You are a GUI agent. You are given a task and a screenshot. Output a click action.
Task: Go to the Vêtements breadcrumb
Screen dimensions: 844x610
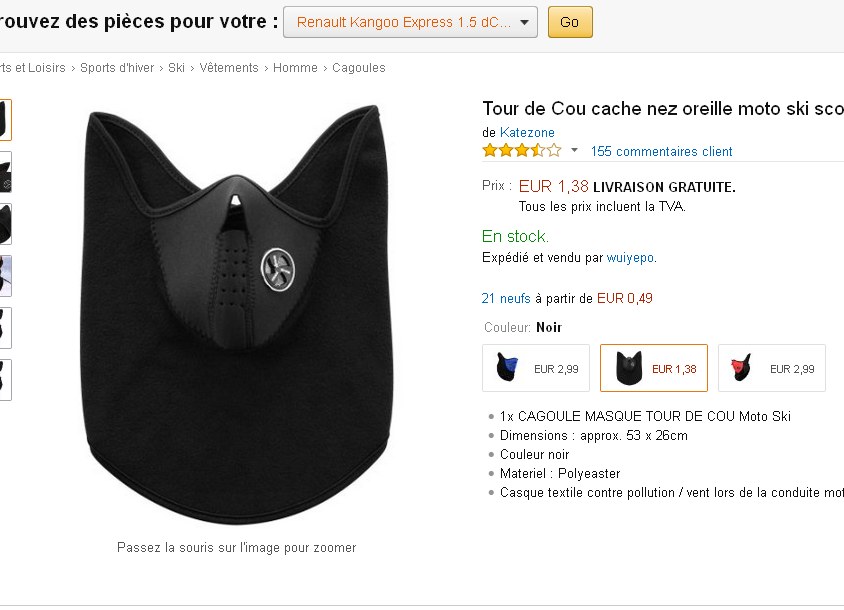click(228, 68)
